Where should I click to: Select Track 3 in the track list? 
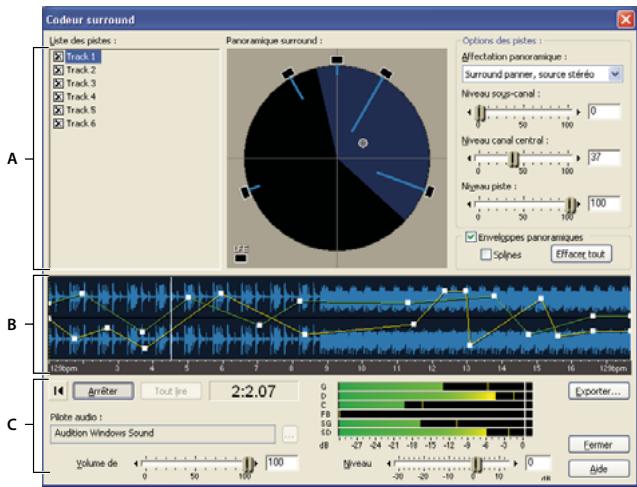81,83
